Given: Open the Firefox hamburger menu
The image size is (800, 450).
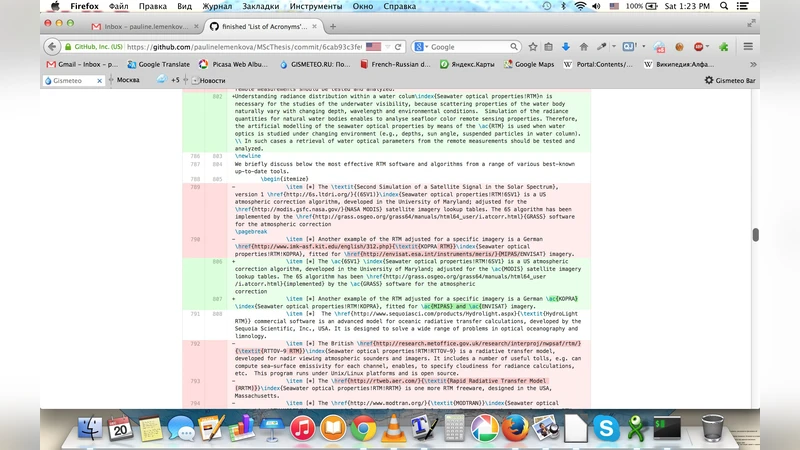Looking at the screenshot, I should (x=748, y=46).
